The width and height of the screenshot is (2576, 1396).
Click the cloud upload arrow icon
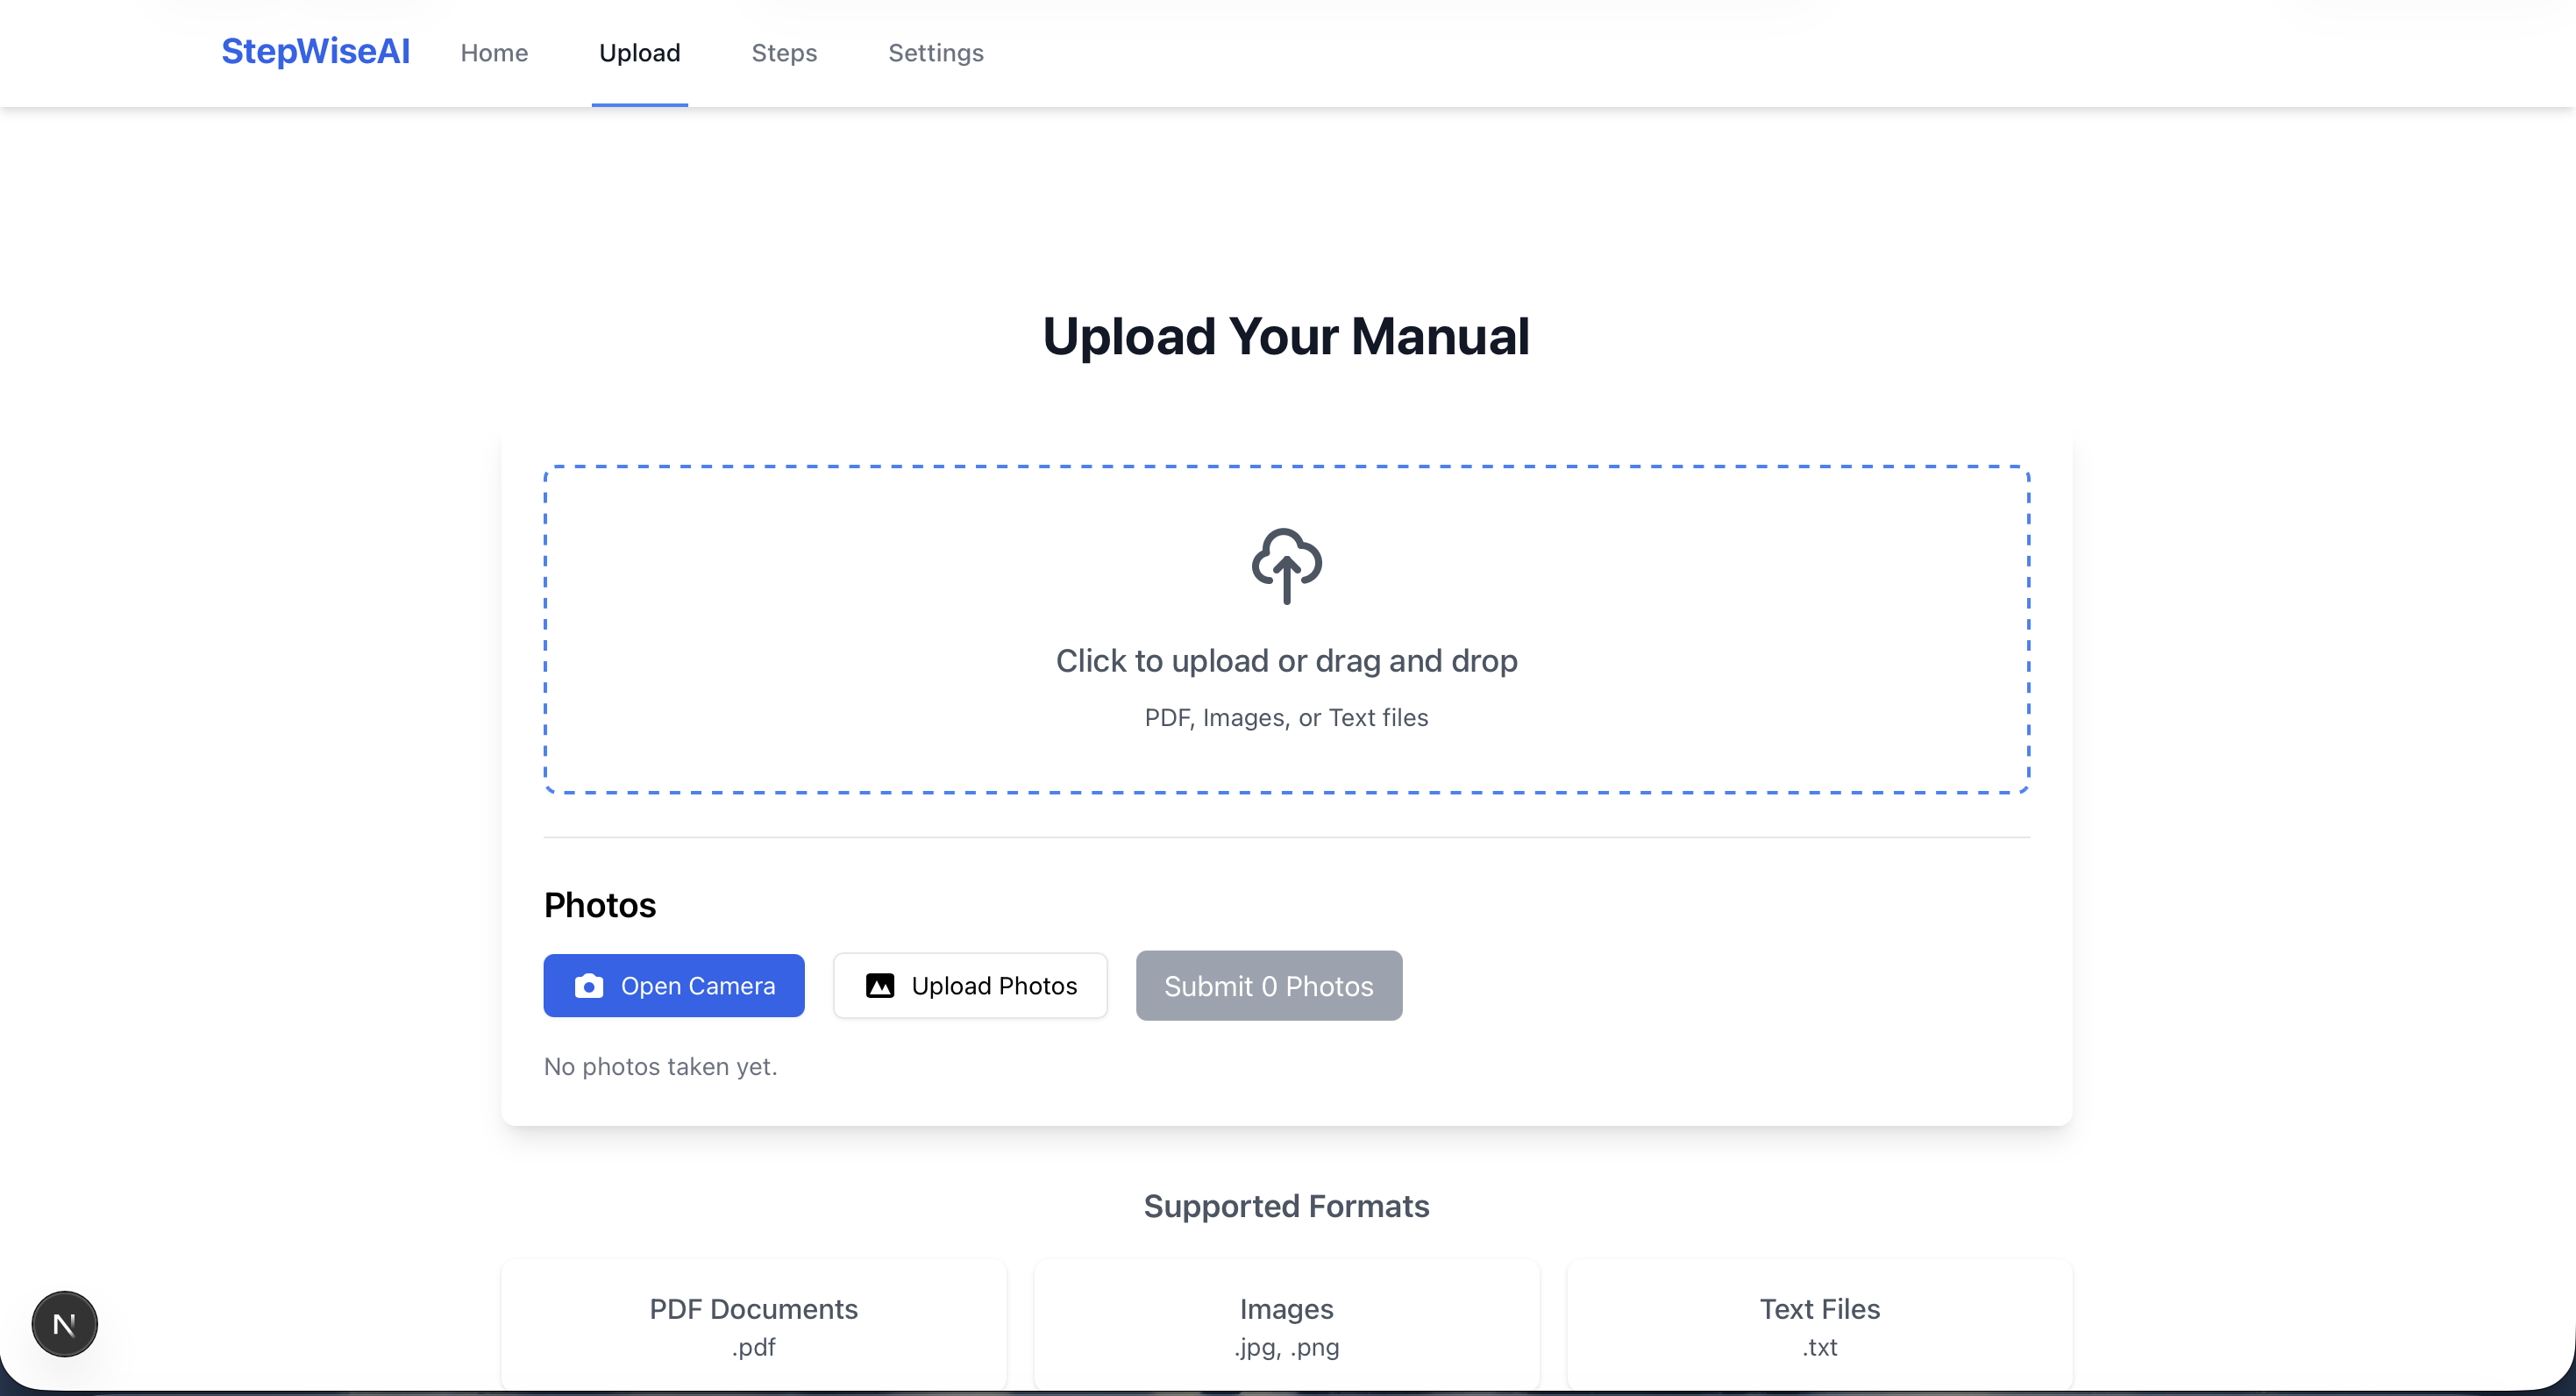point(1286,565)
